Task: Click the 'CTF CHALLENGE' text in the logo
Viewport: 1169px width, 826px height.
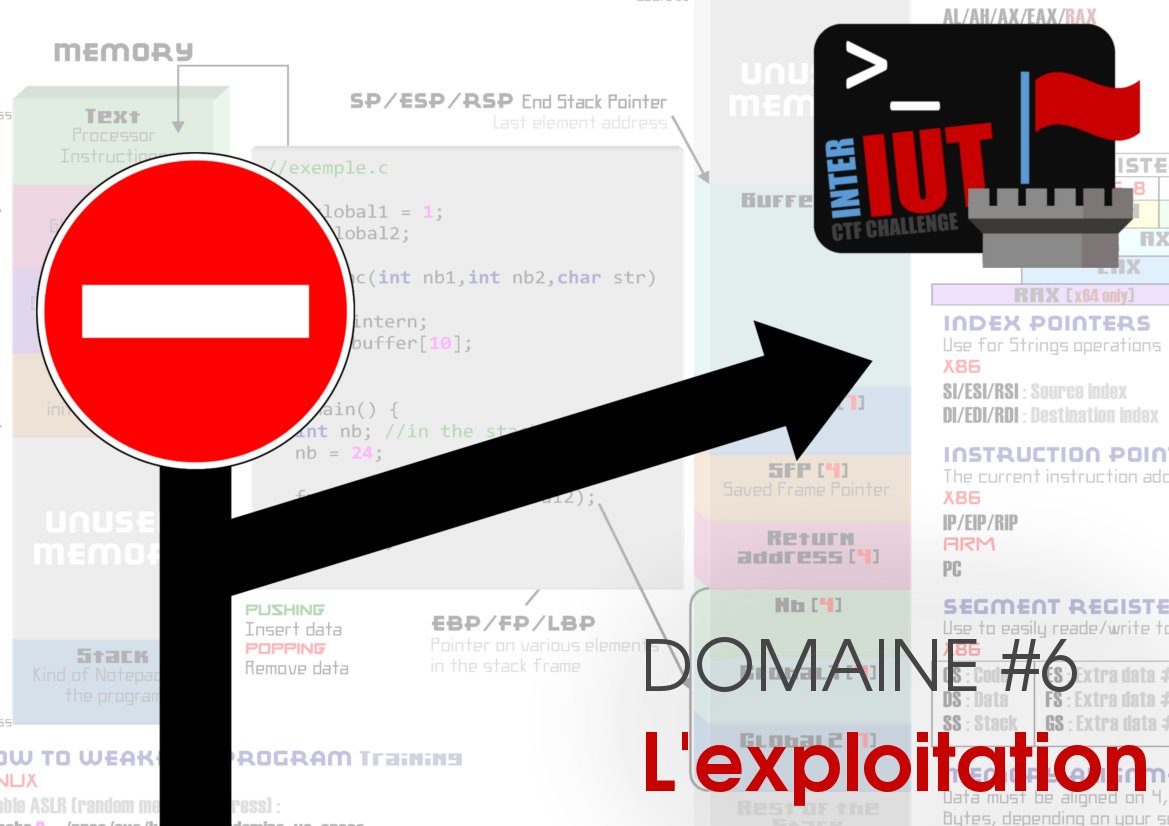Action: click(895, 225)
